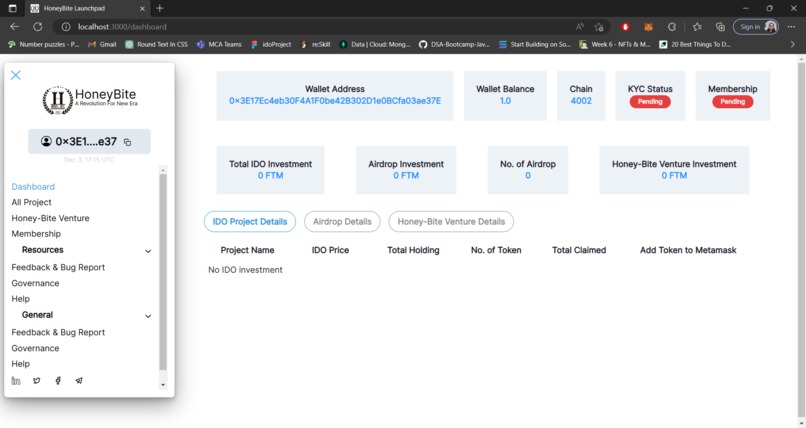The width and height of the screenshot is (806, 428).
Task: Open the LinkedIn social icon
Action: click(x=16, y=381)
